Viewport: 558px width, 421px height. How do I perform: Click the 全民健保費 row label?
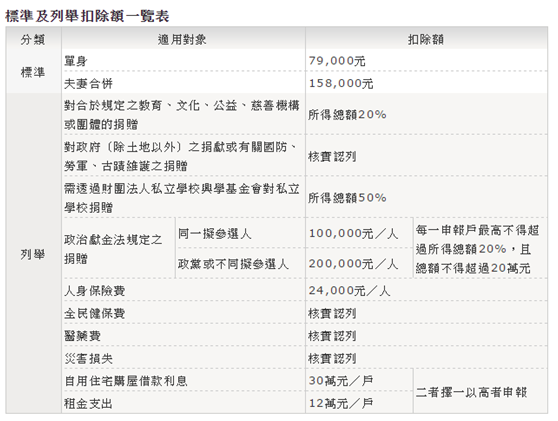[x=94, y=313]
